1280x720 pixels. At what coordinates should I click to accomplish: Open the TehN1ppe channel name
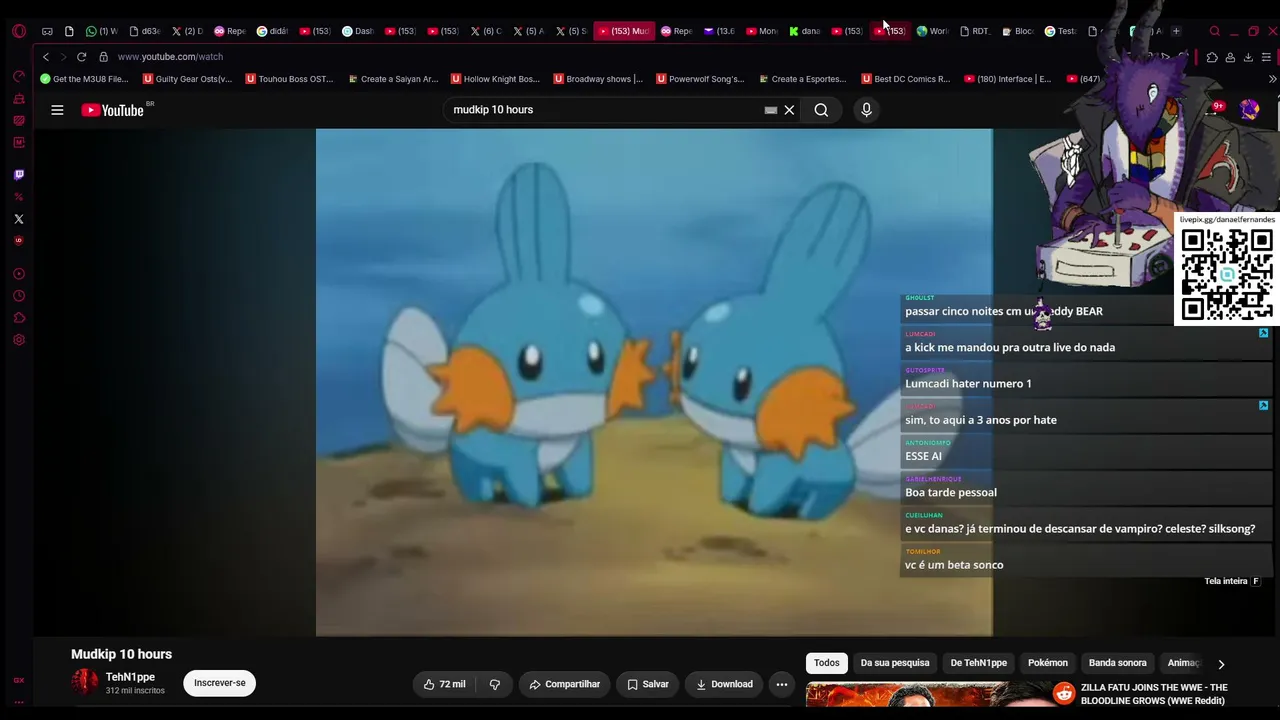130,677
